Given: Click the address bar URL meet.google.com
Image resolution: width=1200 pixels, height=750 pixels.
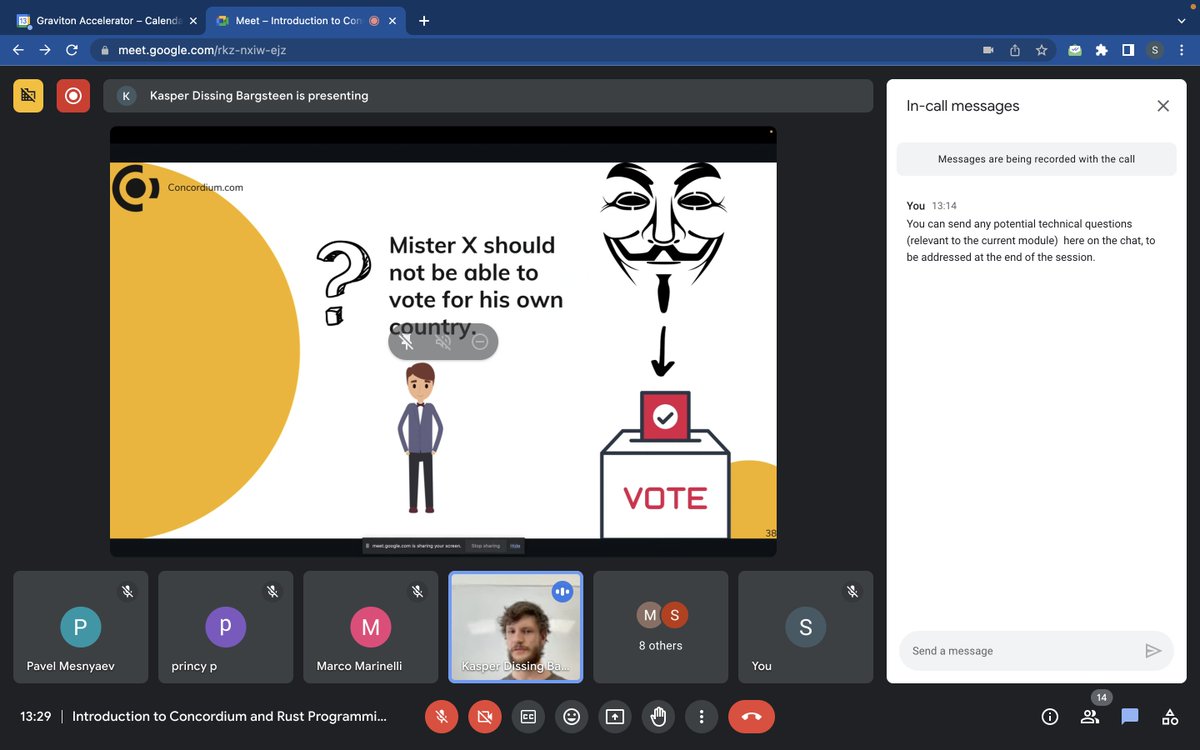Looking at the screenshot, I should (x=202, y=50).
